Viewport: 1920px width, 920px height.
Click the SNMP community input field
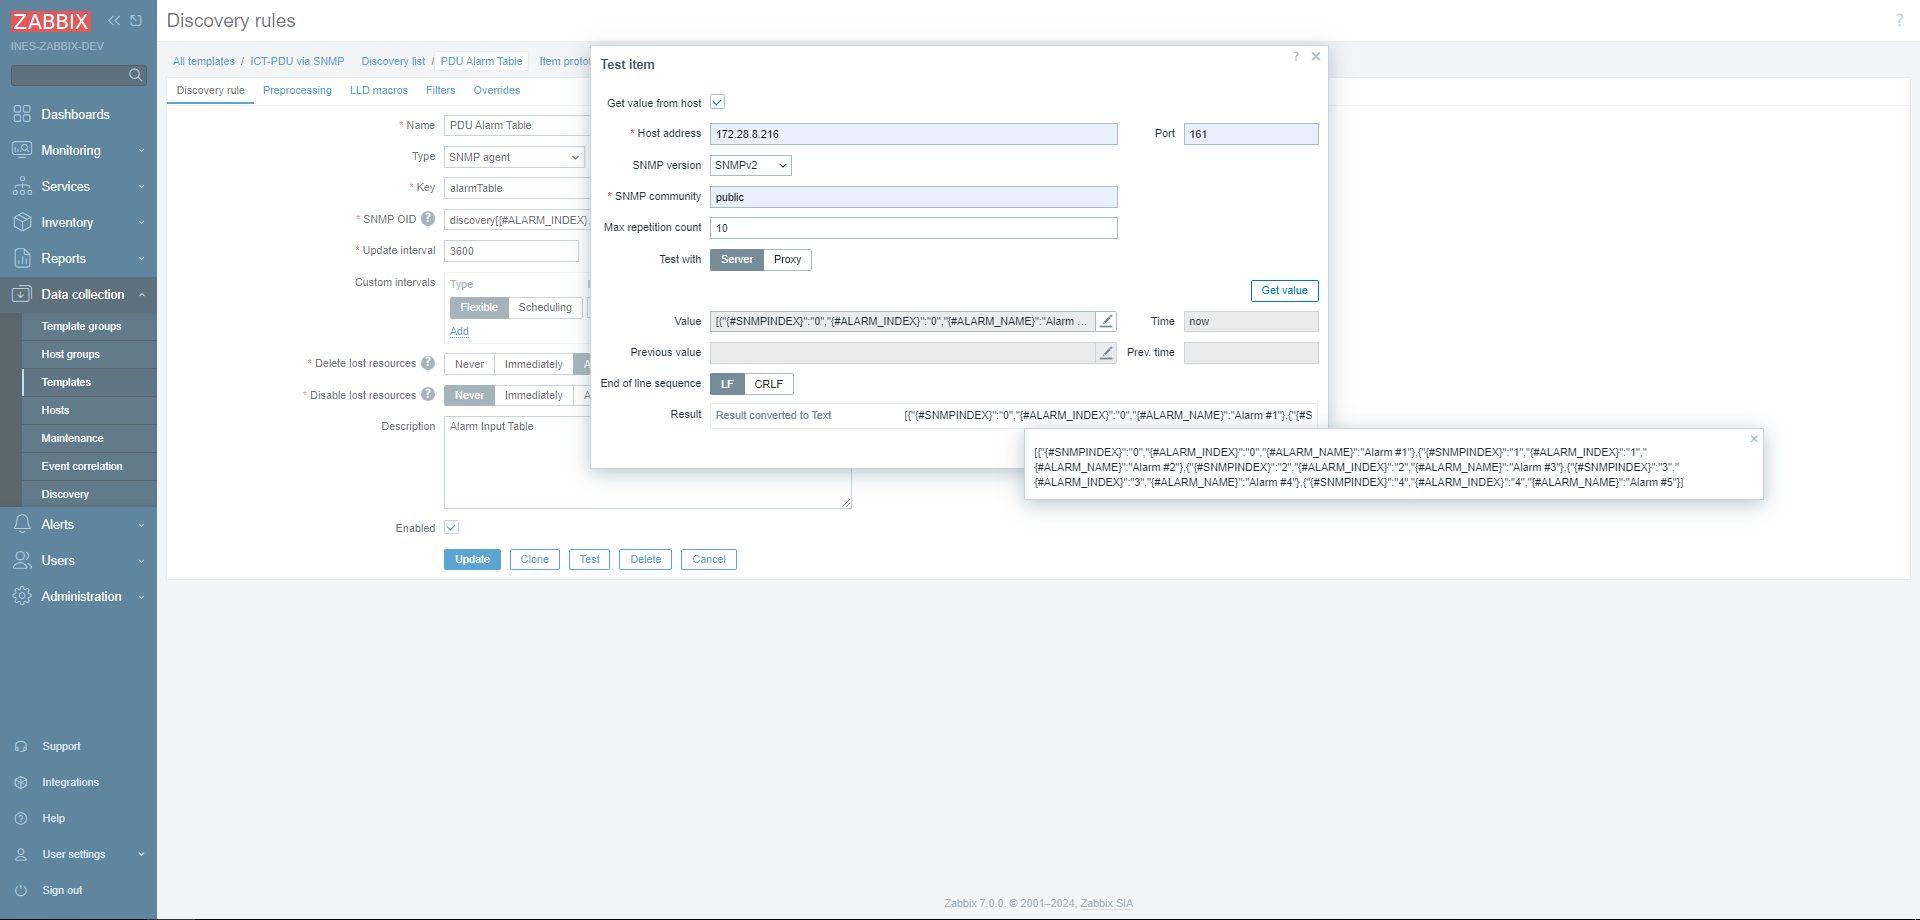(913, 197)
